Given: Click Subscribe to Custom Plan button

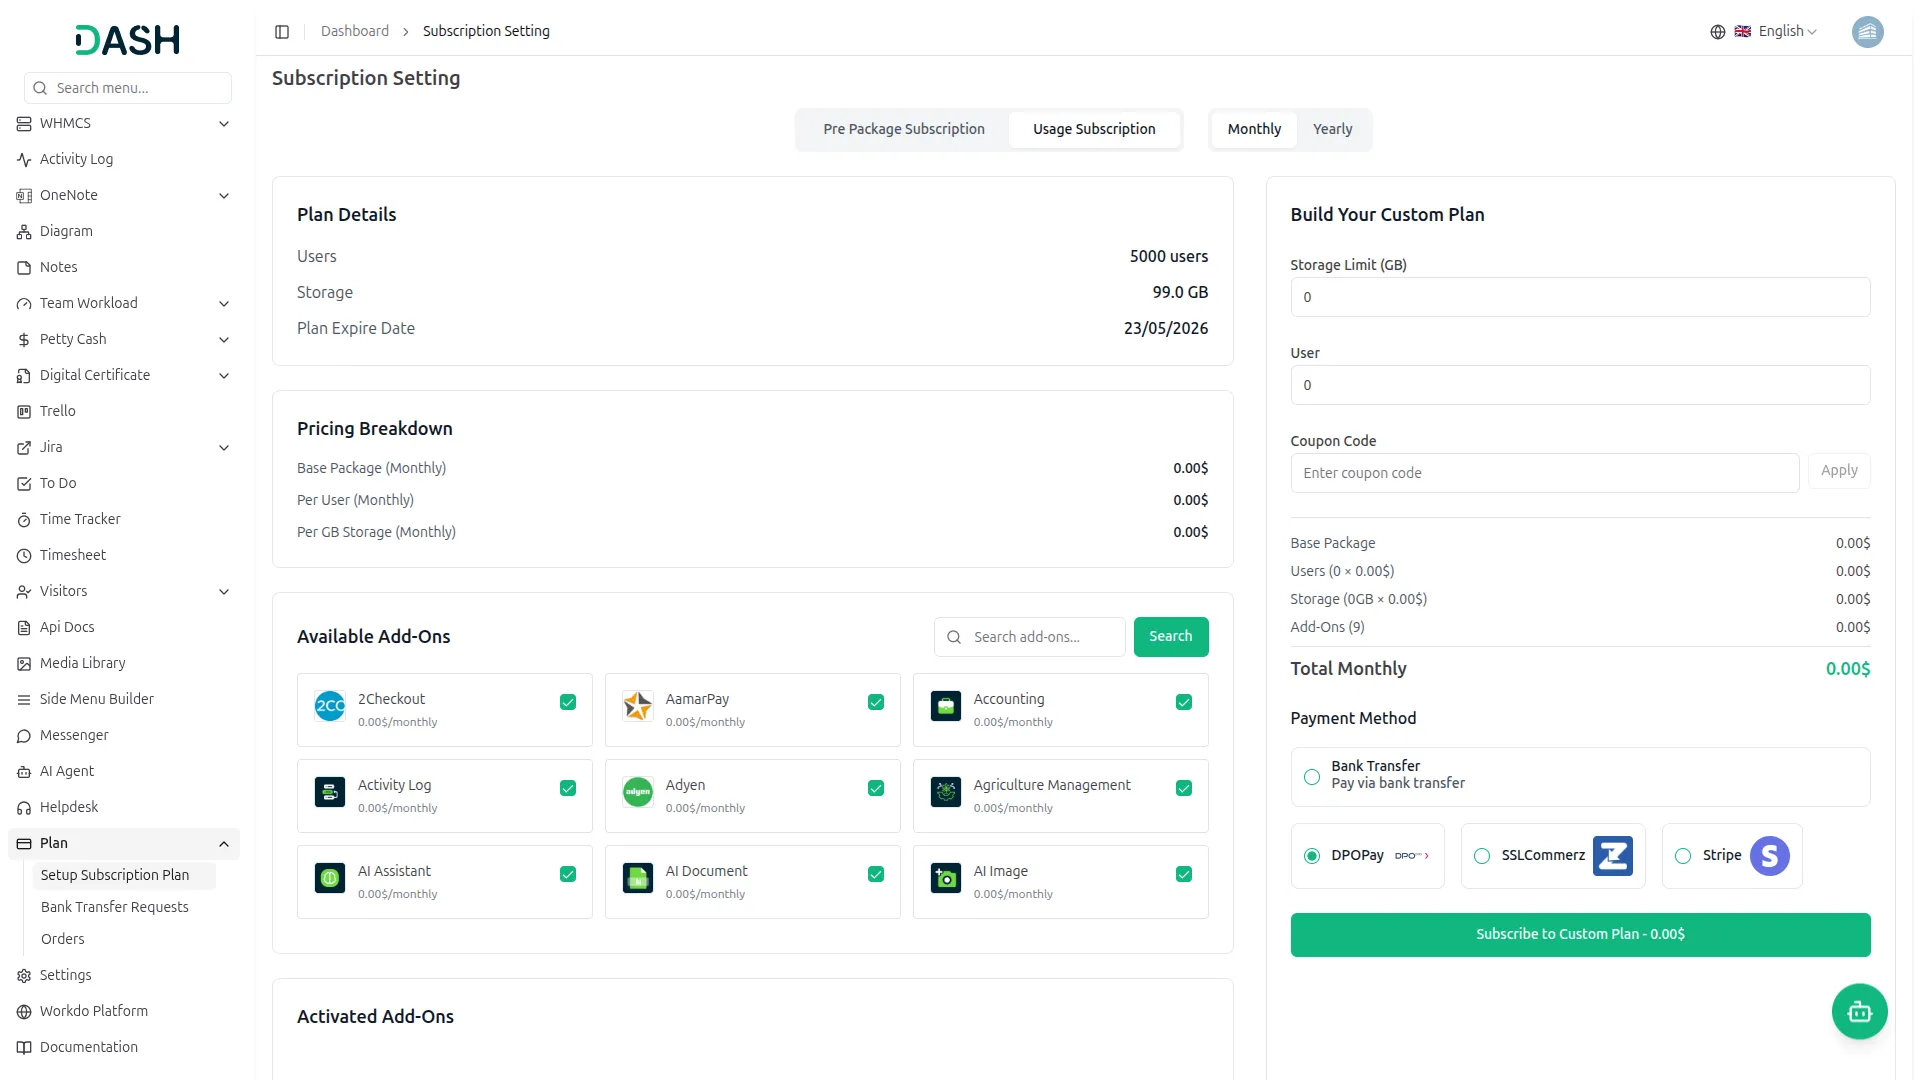Looking at the screenshot, I should (1580, 934).
